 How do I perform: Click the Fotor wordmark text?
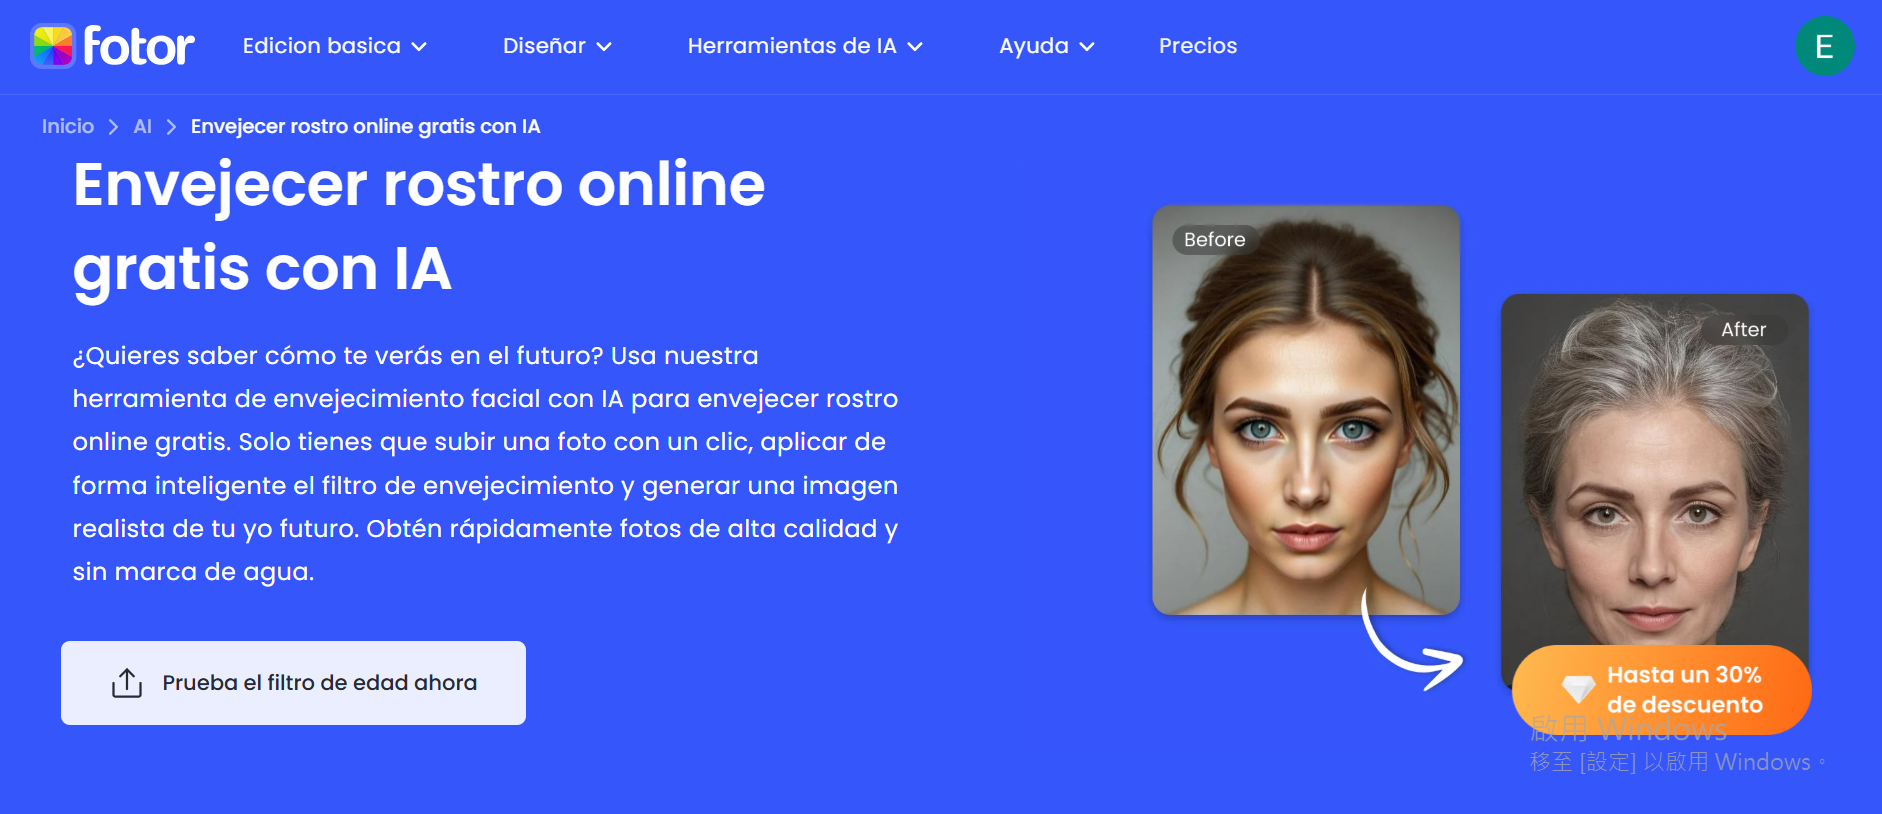(139, 46)
